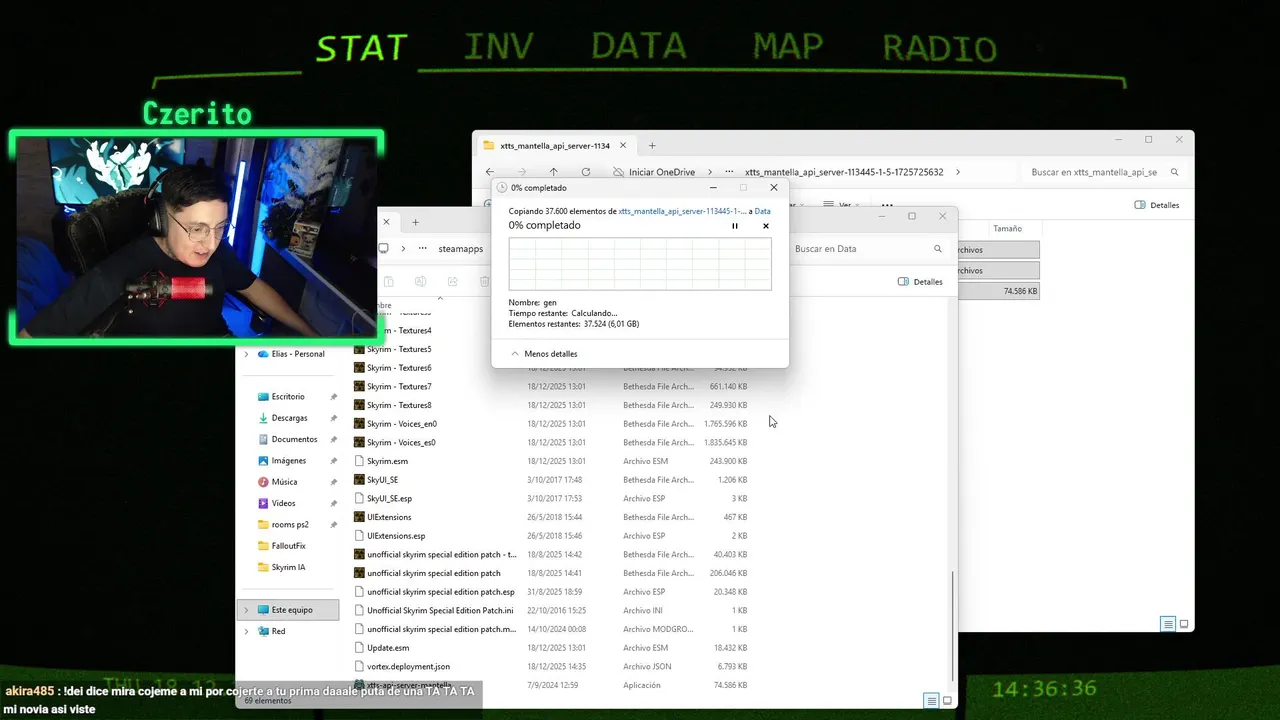Screen dimensions: 1280x720
Task: Open the Data destination link
Action: pyautogui.click(x=762, y=211)
